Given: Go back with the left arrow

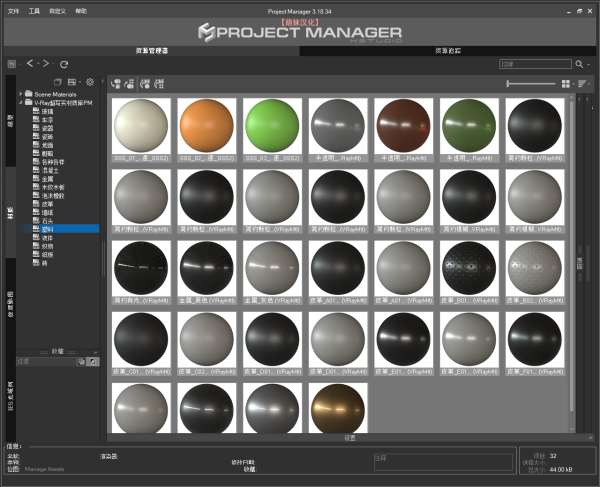Looking at the screenshot, I should tap(30, 64).
